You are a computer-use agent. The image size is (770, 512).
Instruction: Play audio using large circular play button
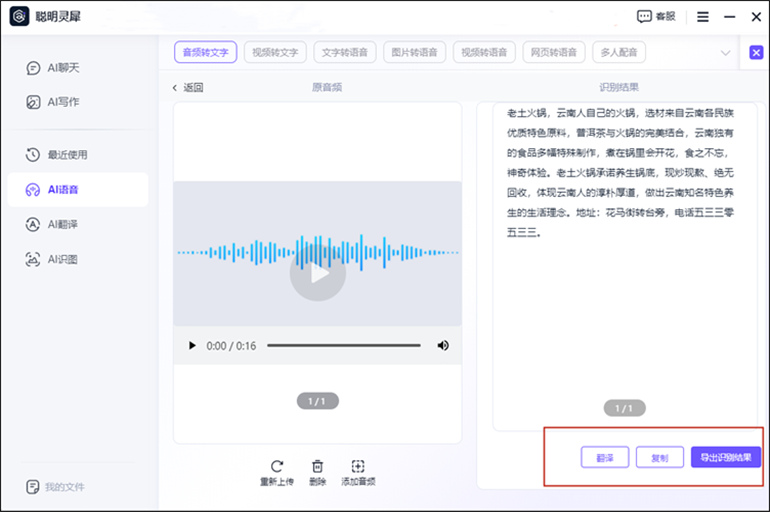pos(318,273)
